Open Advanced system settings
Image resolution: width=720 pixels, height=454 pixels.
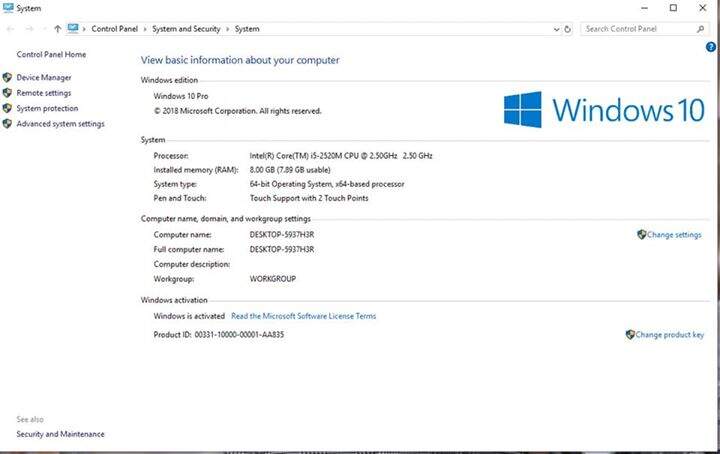click(60, 124)
